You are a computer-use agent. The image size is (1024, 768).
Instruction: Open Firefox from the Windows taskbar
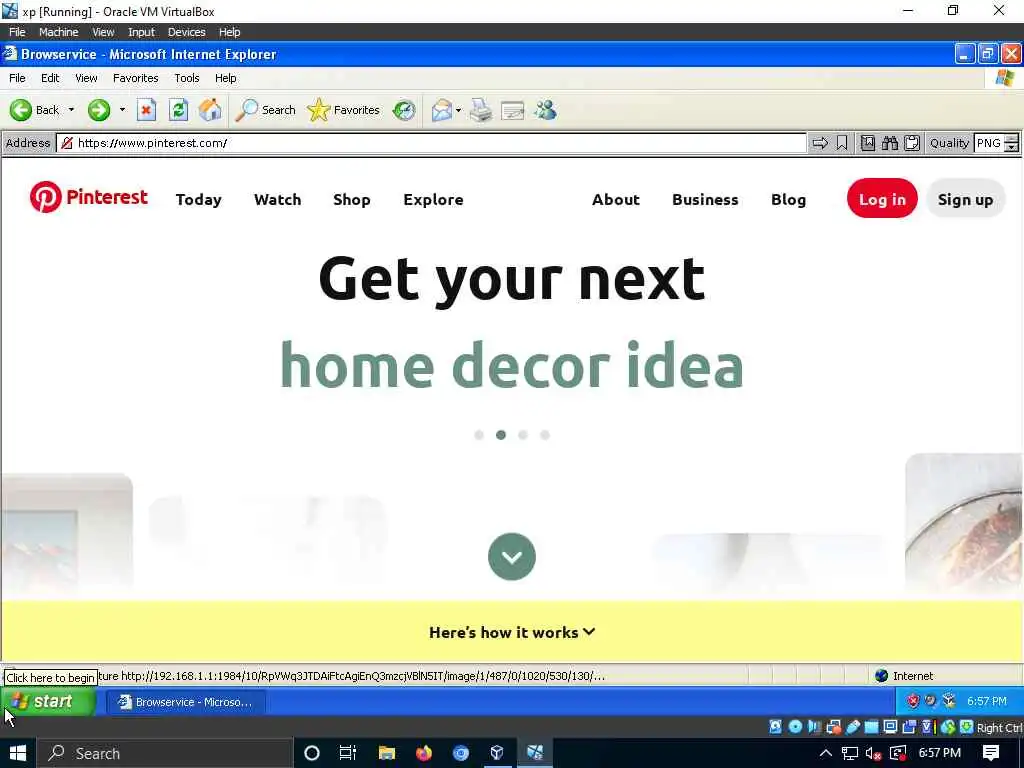pyautogui.click(x=424, y=753)
